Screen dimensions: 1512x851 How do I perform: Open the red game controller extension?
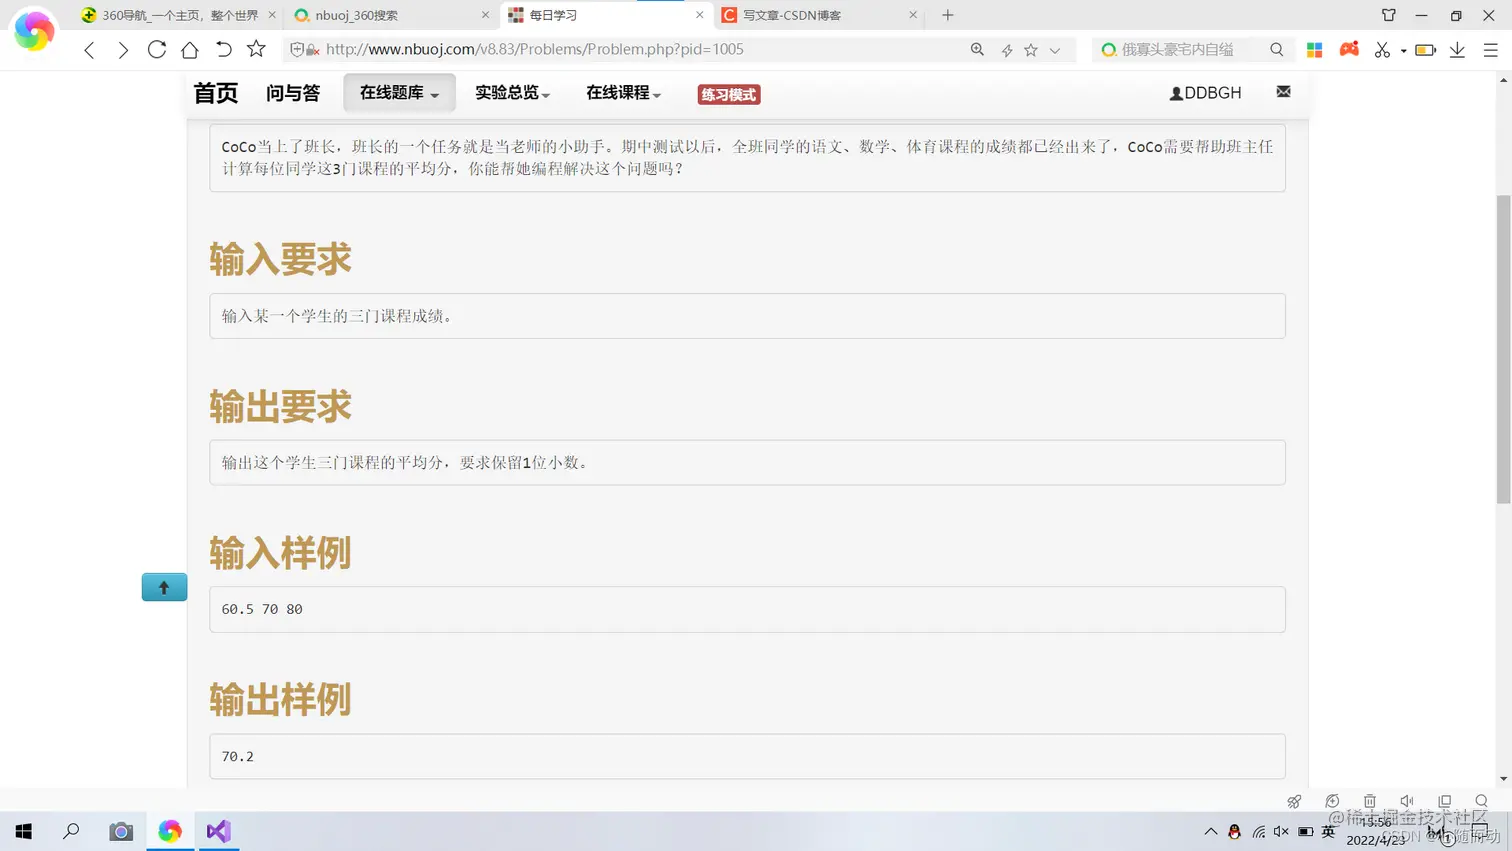1349,49
